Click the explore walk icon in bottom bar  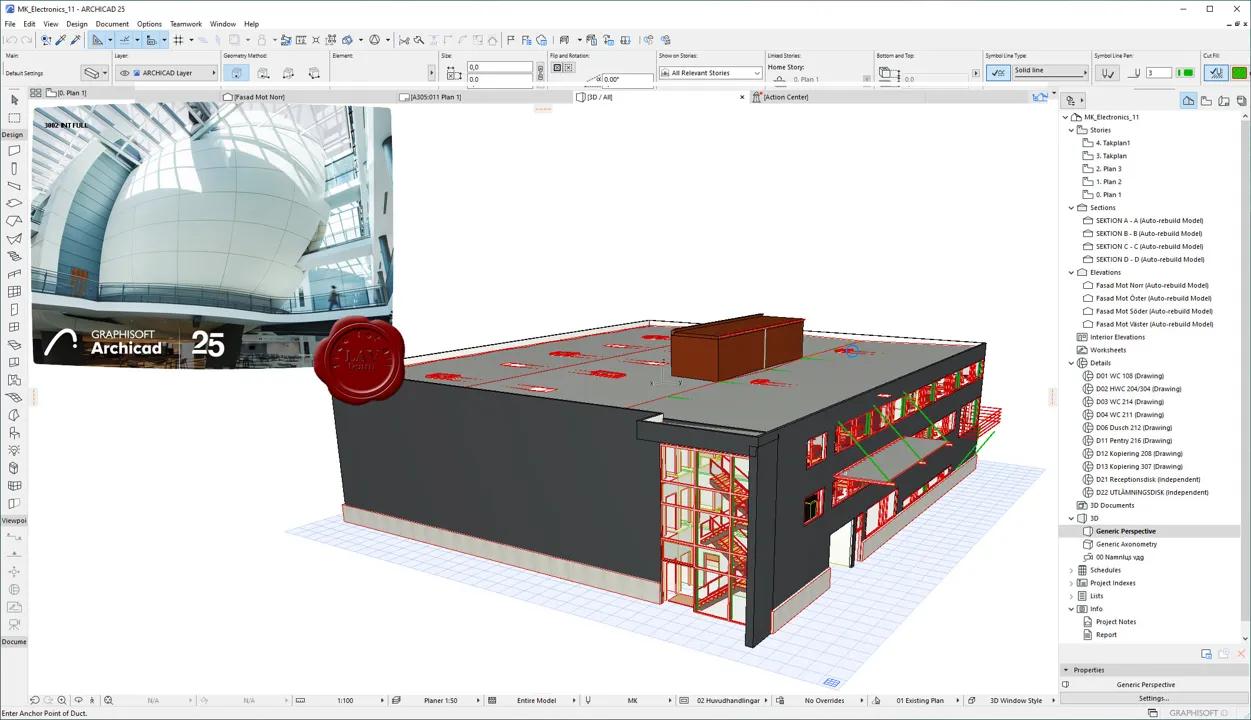tap(92, 700)
